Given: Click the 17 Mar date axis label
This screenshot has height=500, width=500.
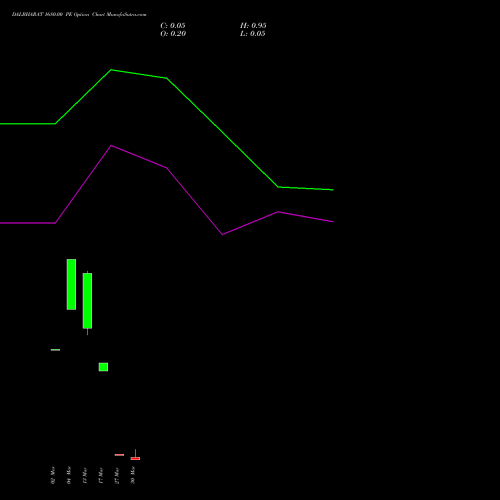Looking at the screenshot, I should pyautogui.click(x=101, y=475).
